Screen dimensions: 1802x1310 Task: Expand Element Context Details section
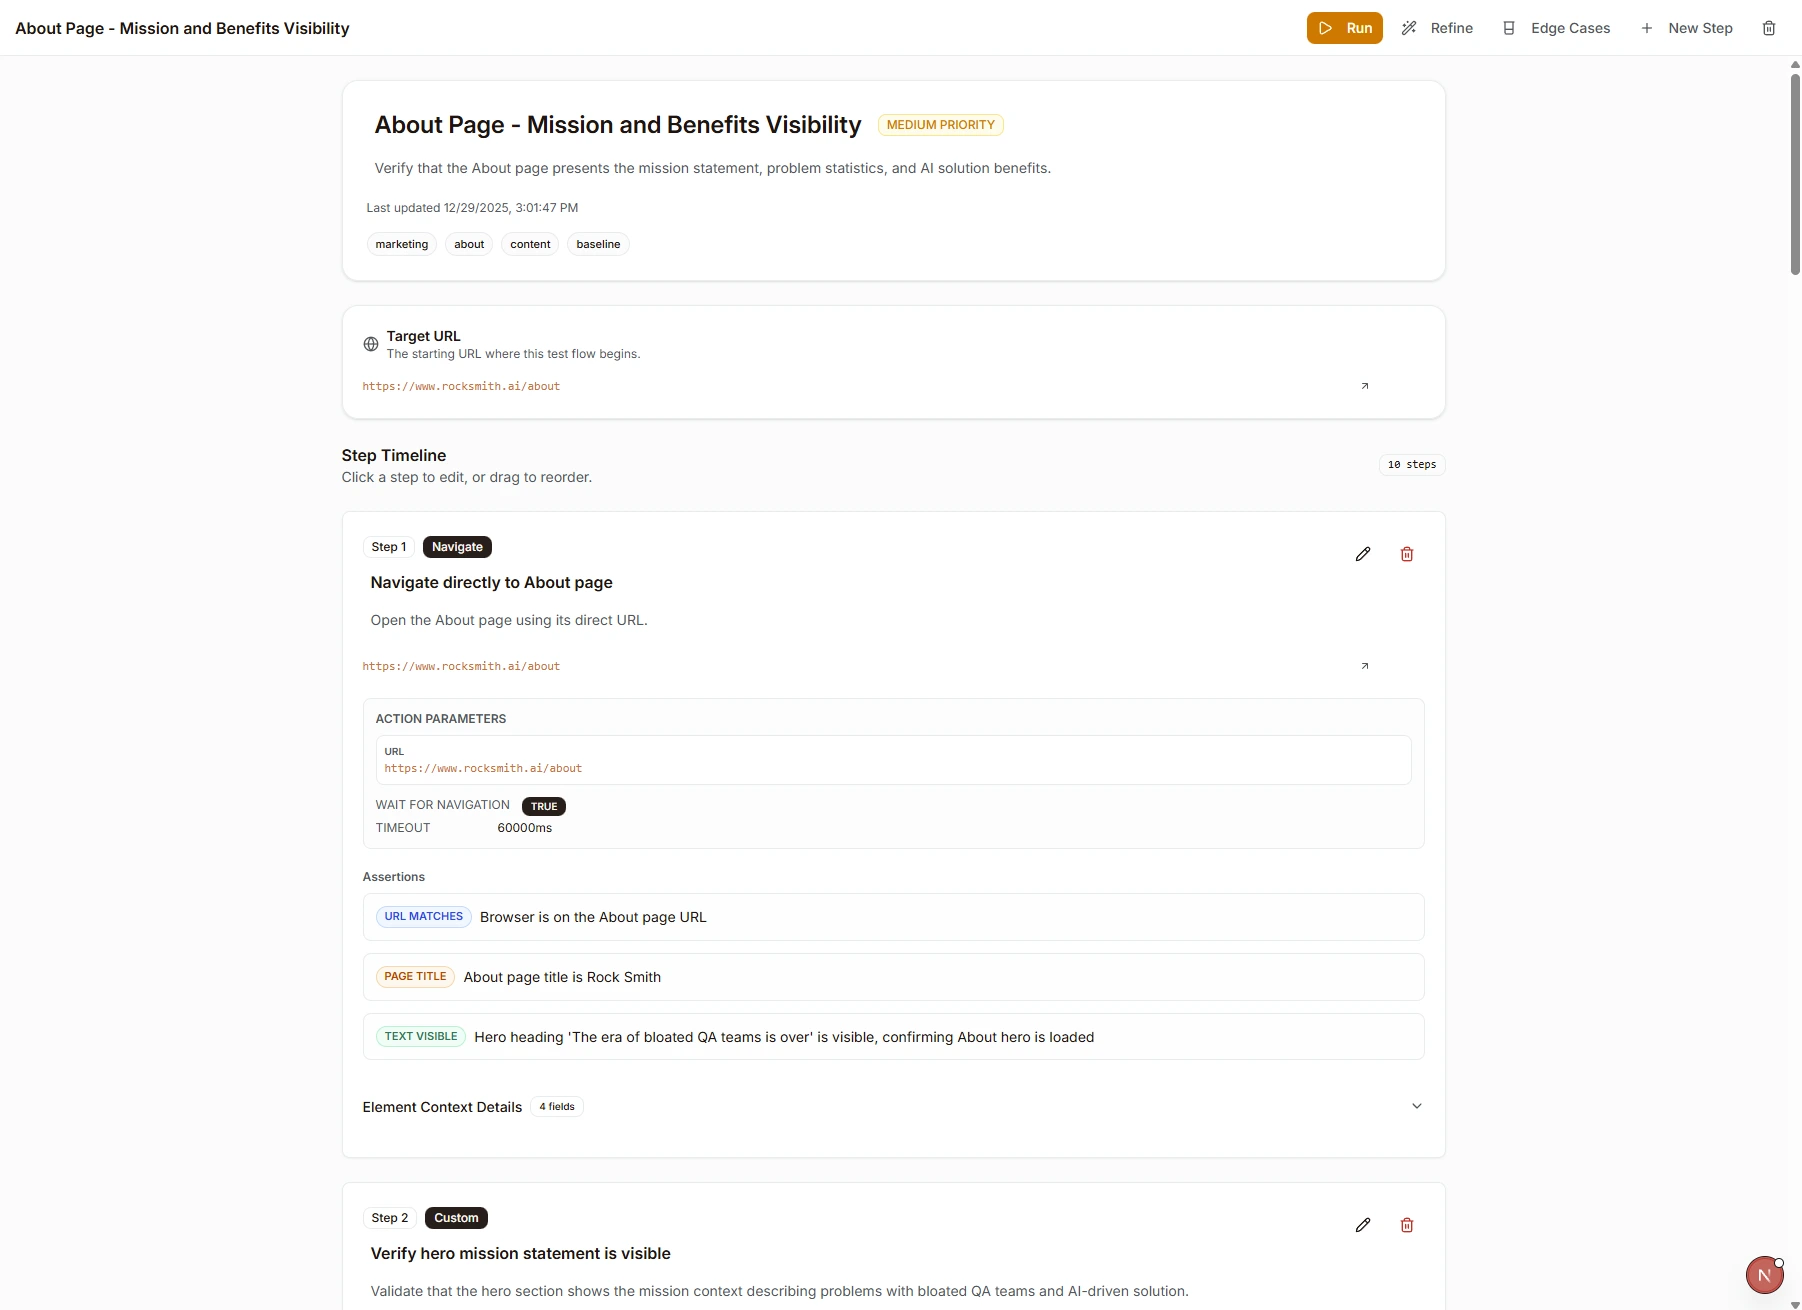1416,1106
